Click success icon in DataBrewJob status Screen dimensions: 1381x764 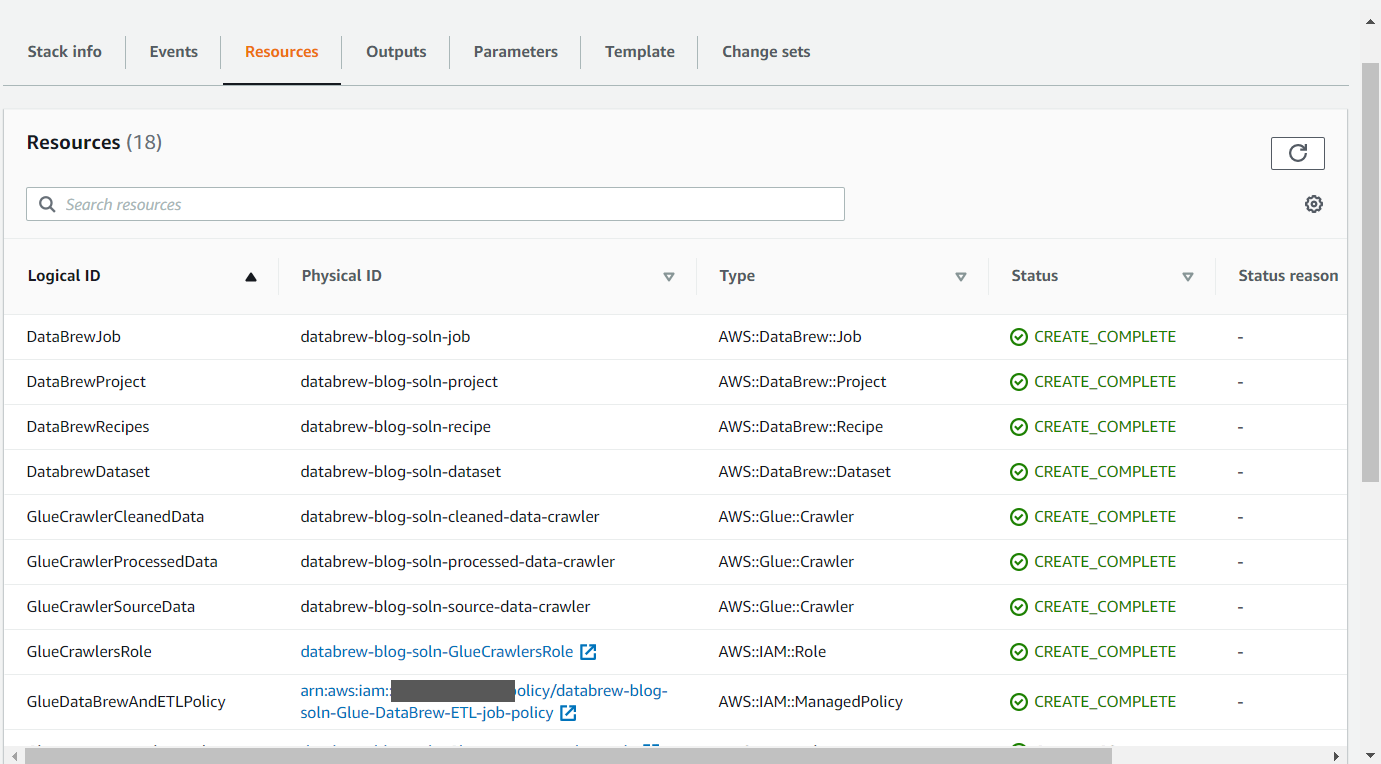click(x=1019, y=337)
